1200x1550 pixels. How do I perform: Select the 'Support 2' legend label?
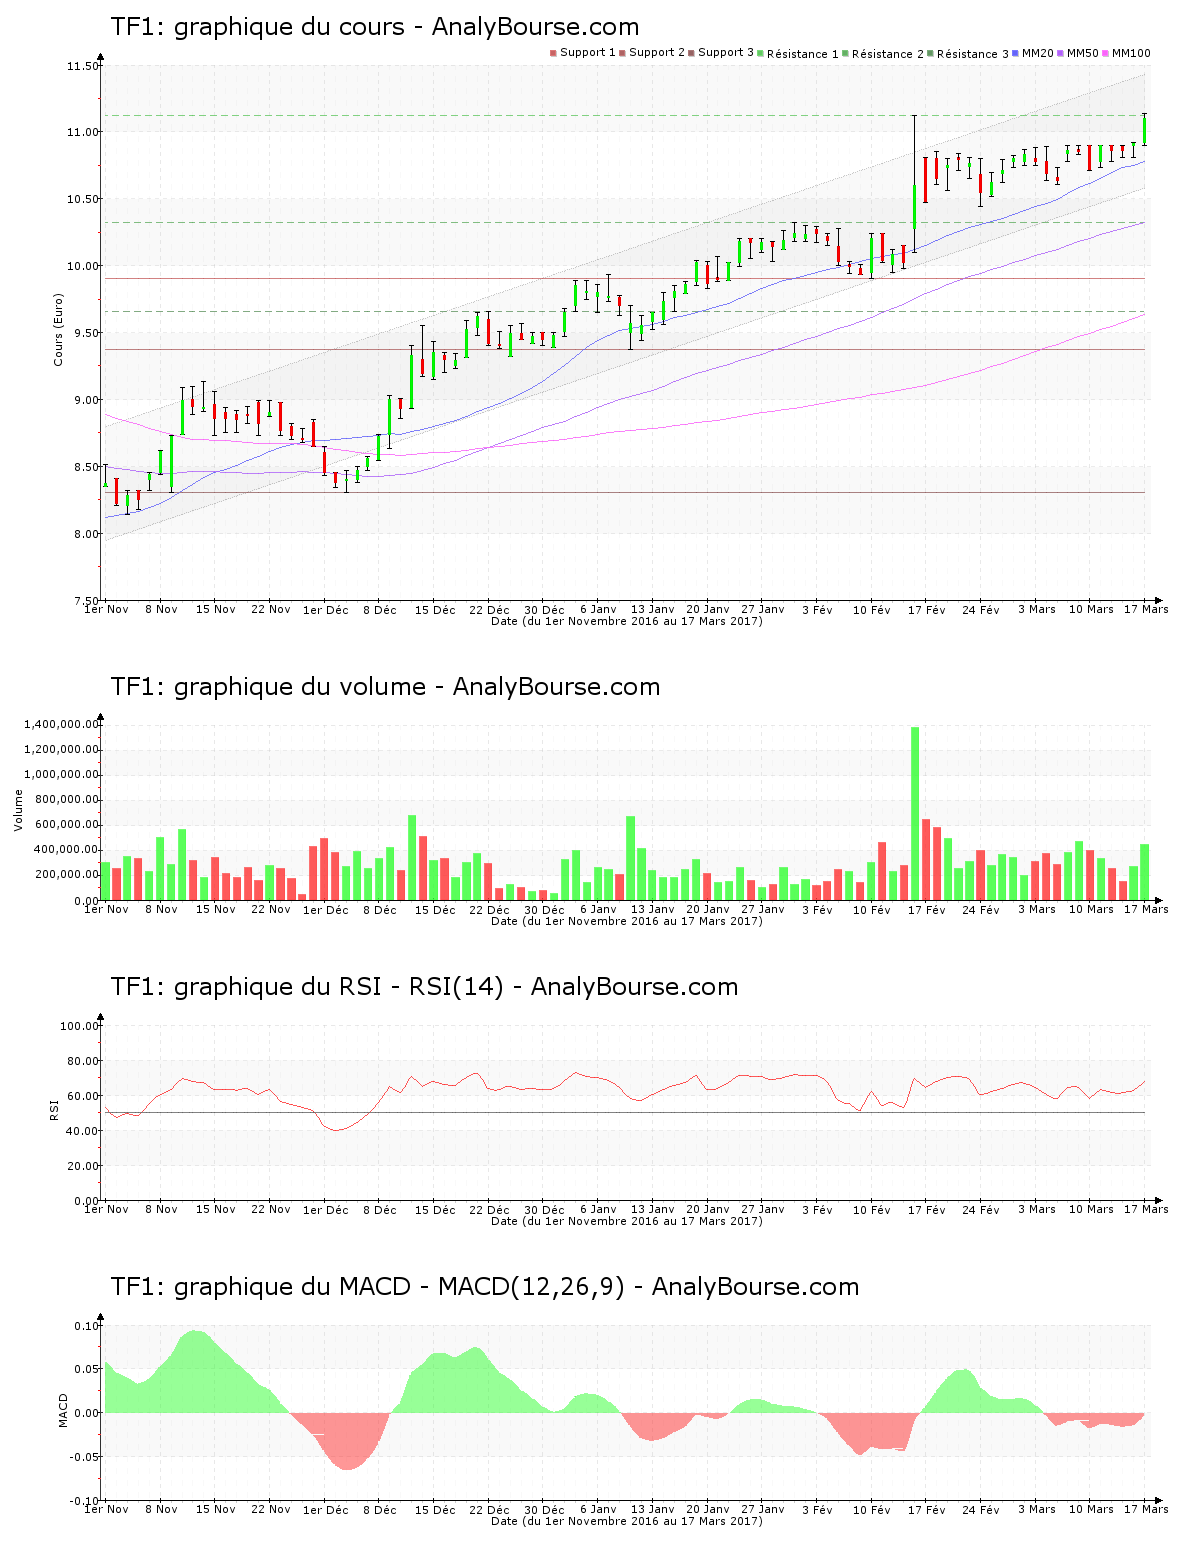[x=657, y=53]
